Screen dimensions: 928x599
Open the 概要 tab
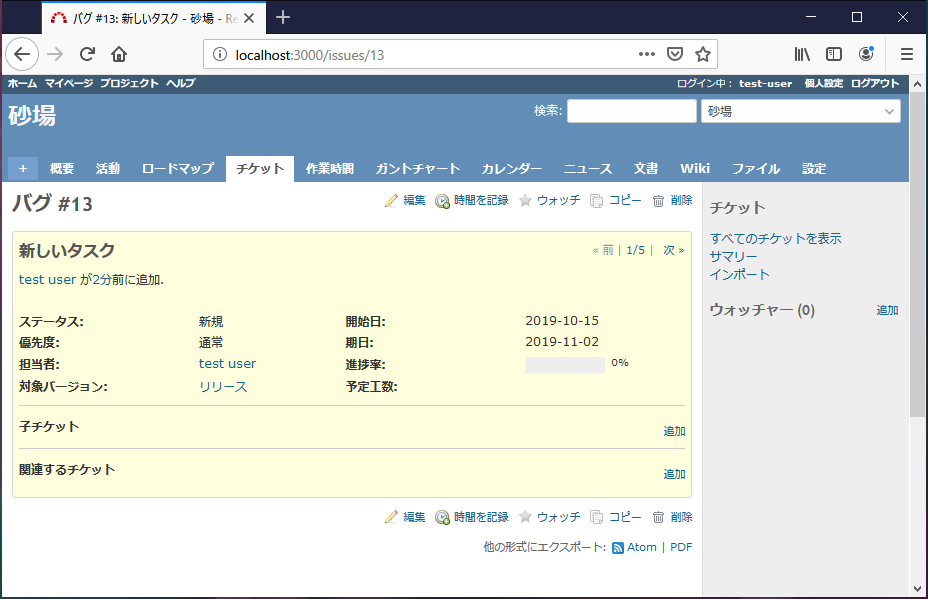pos(62,169)
